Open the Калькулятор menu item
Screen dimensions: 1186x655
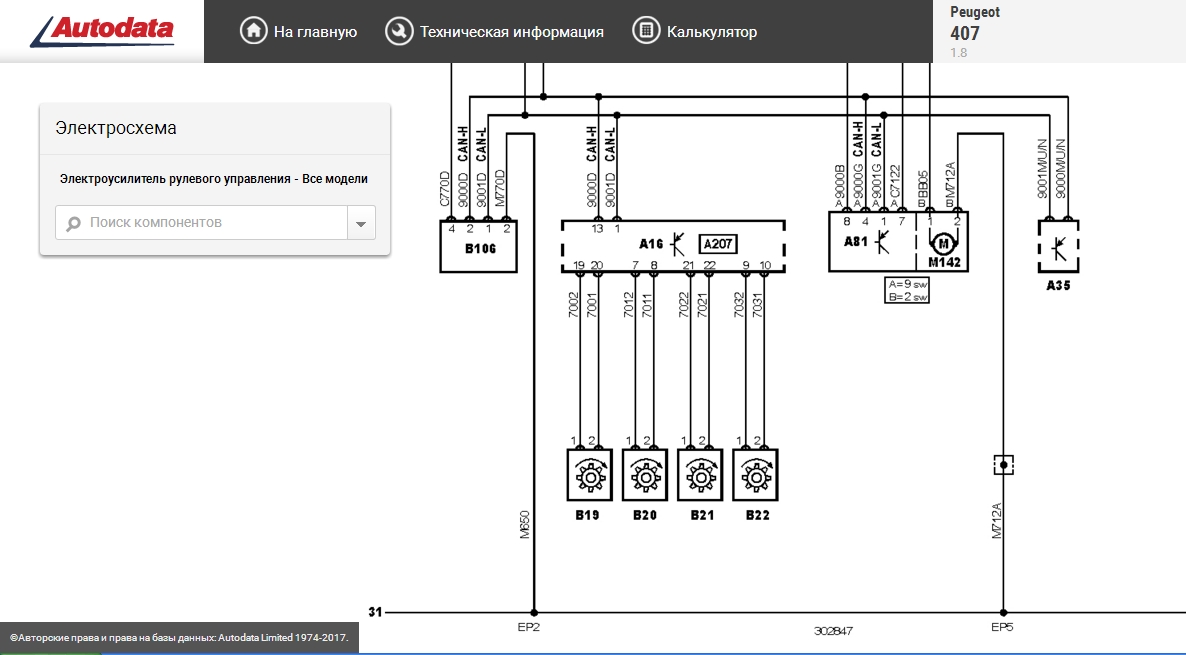712,32
